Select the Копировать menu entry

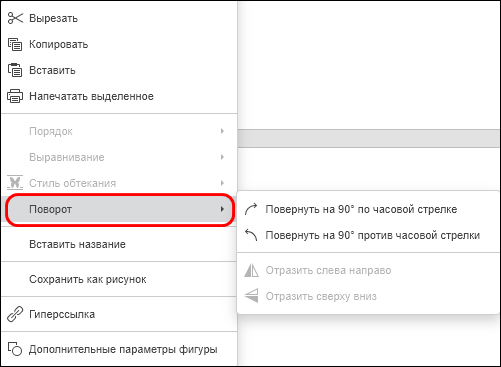[119, 44]
